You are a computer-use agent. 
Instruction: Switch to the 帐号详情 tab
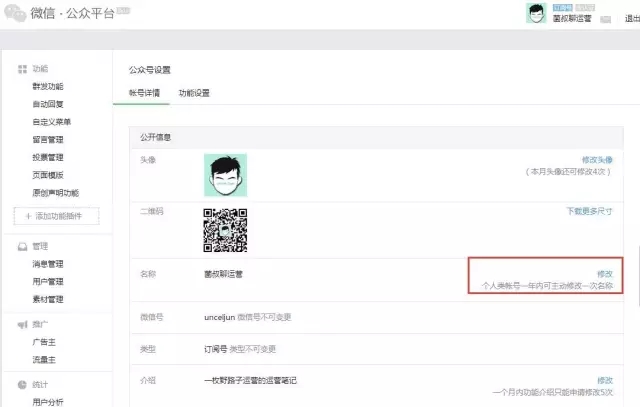coord(144,93)
